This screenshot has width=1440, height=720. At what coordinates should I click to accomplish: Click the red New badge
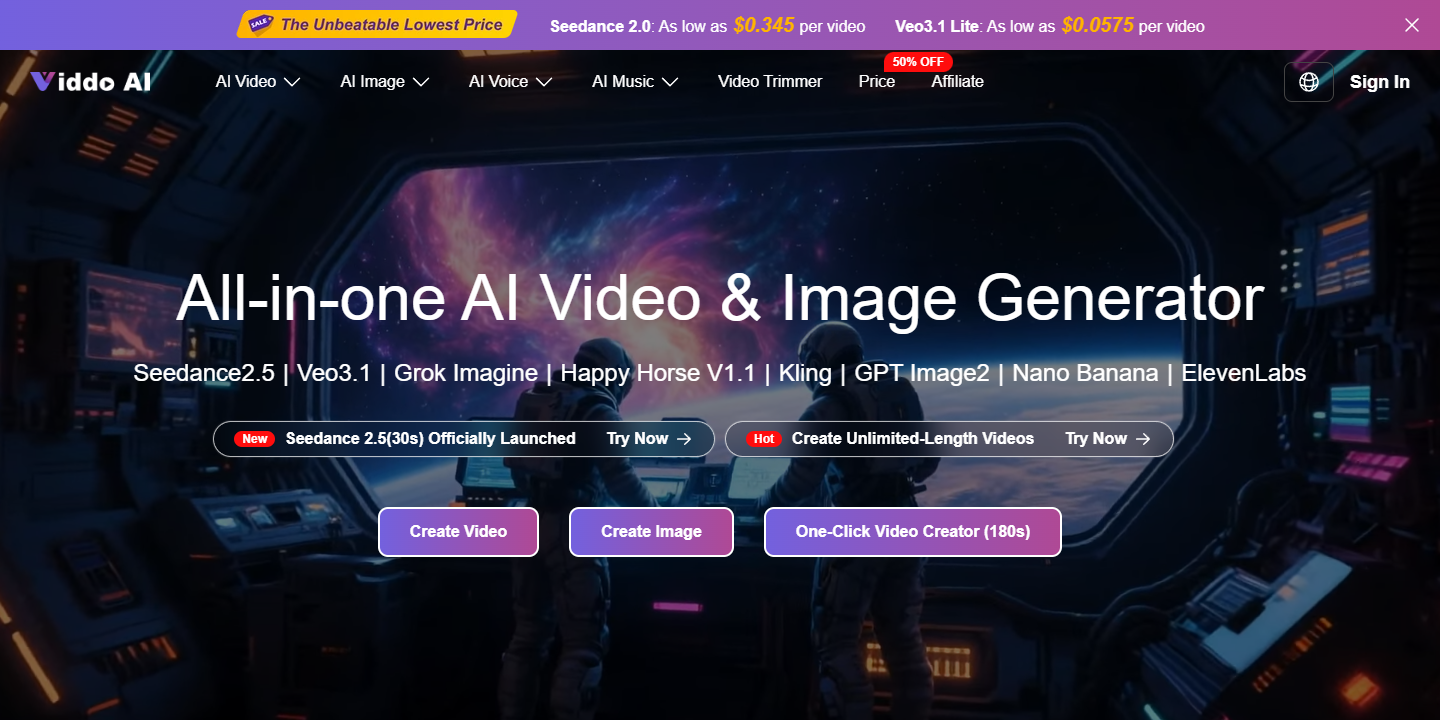point(255,439)
